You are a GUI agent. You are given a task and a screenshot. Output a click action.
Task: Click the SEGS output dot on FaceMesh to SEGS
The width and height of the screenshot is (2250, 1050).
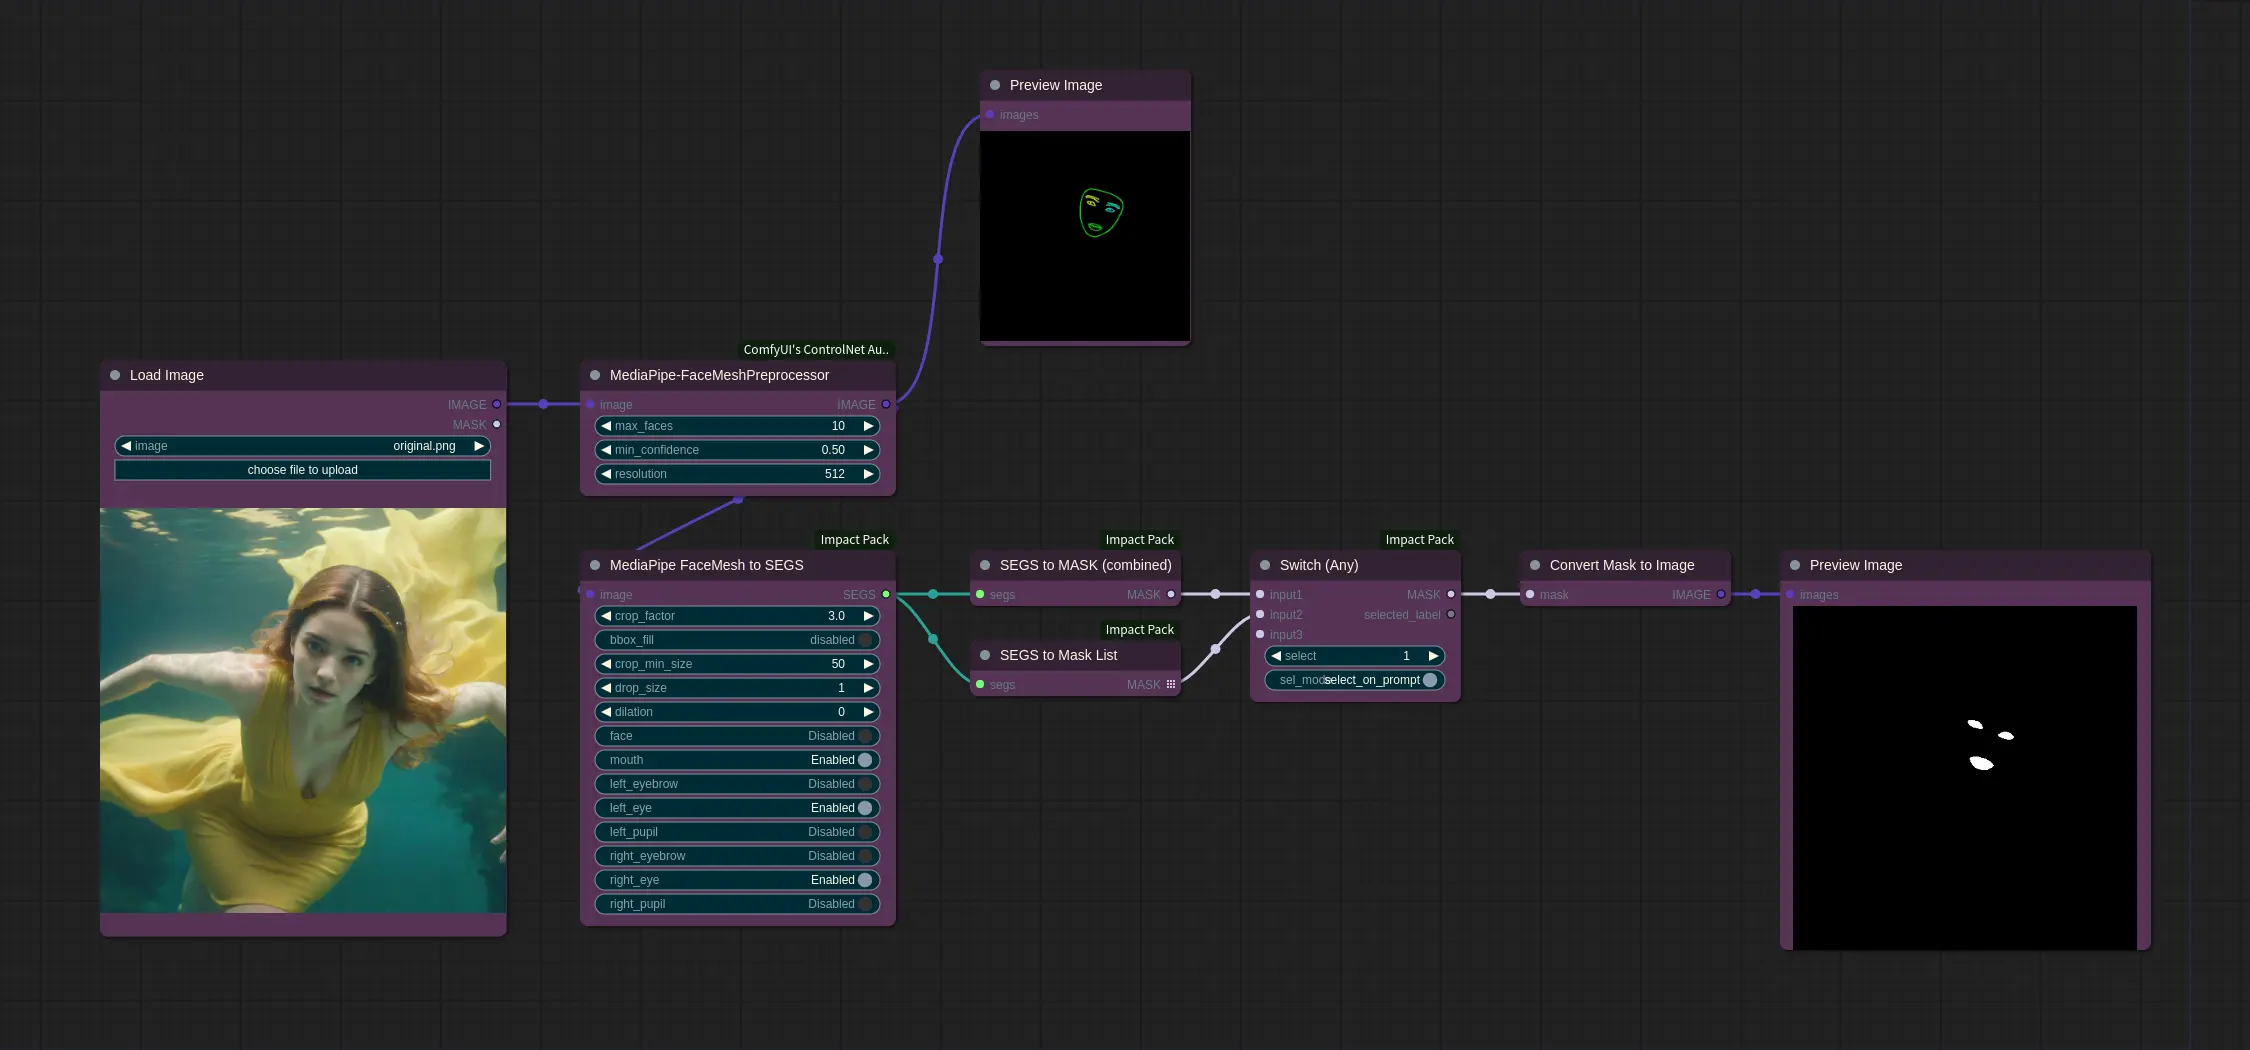coord(884,594)
